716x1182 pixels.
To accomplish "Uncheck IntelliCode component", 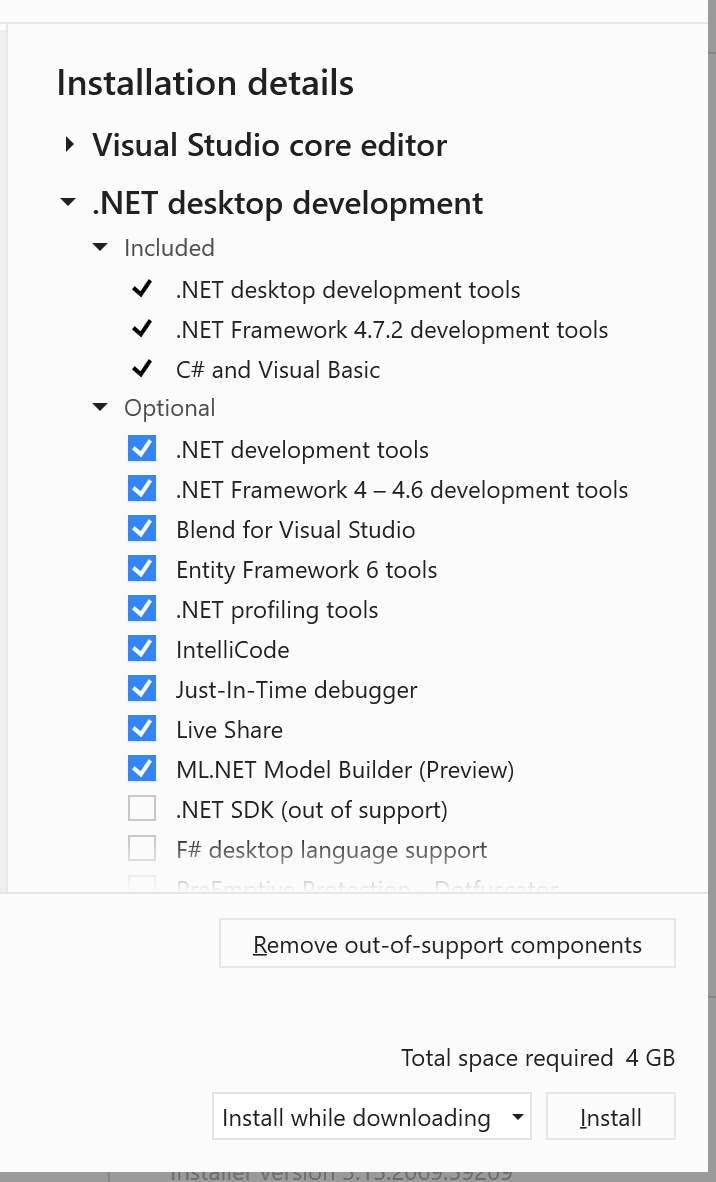I will pos(142,648).
